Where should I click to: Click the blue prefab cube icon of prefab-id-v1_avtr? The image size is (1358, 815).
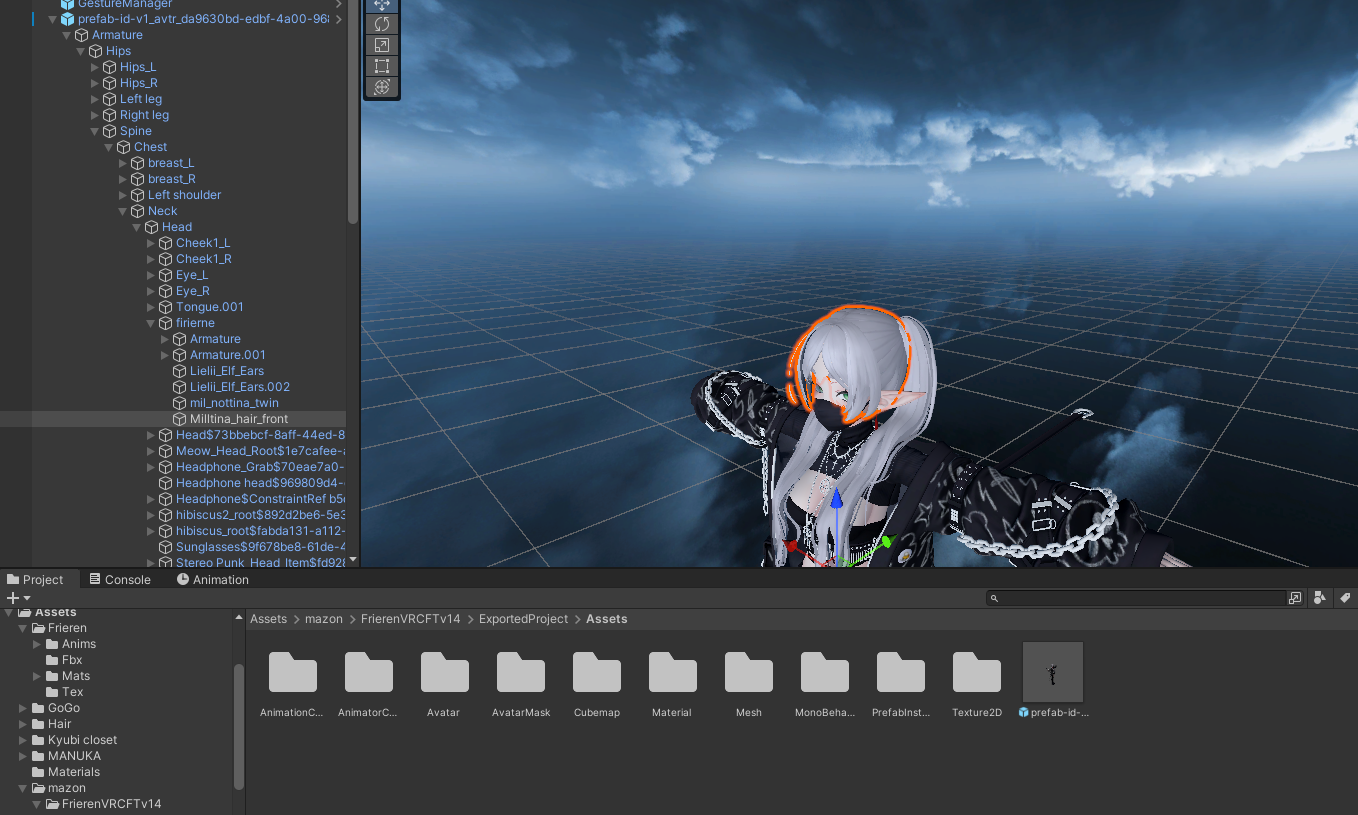pyautogui.click(x=68, y=19)
